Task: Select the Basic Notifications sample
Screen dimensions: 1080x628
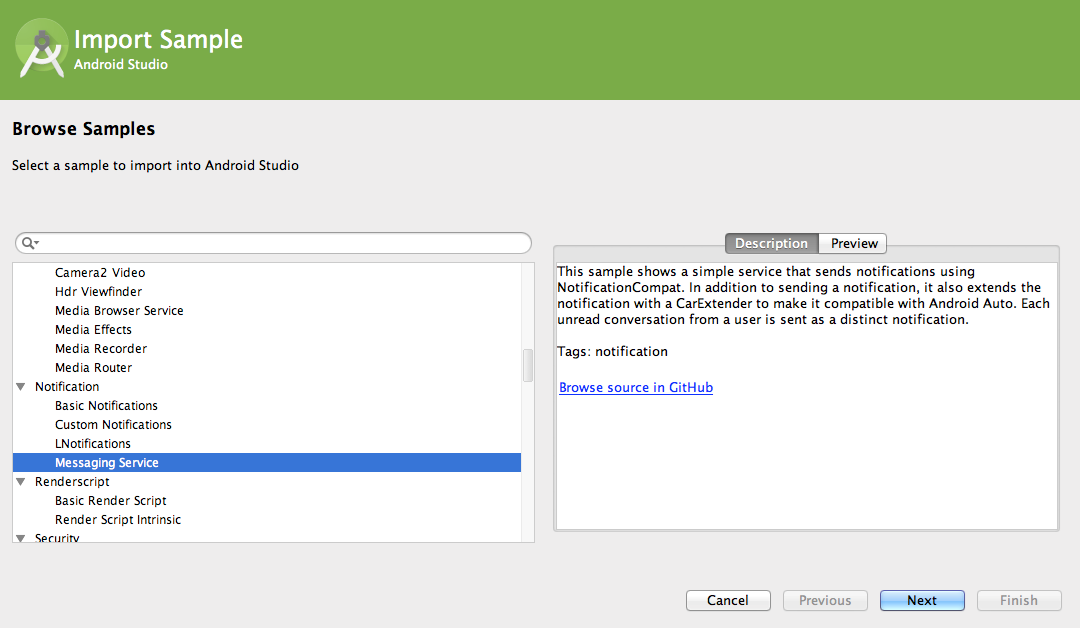Action: [106, 406]
